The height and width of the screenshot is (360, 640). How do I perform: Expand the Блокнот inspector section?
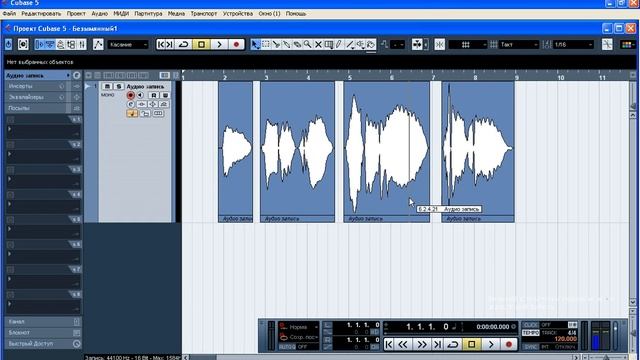pos(43,333)
